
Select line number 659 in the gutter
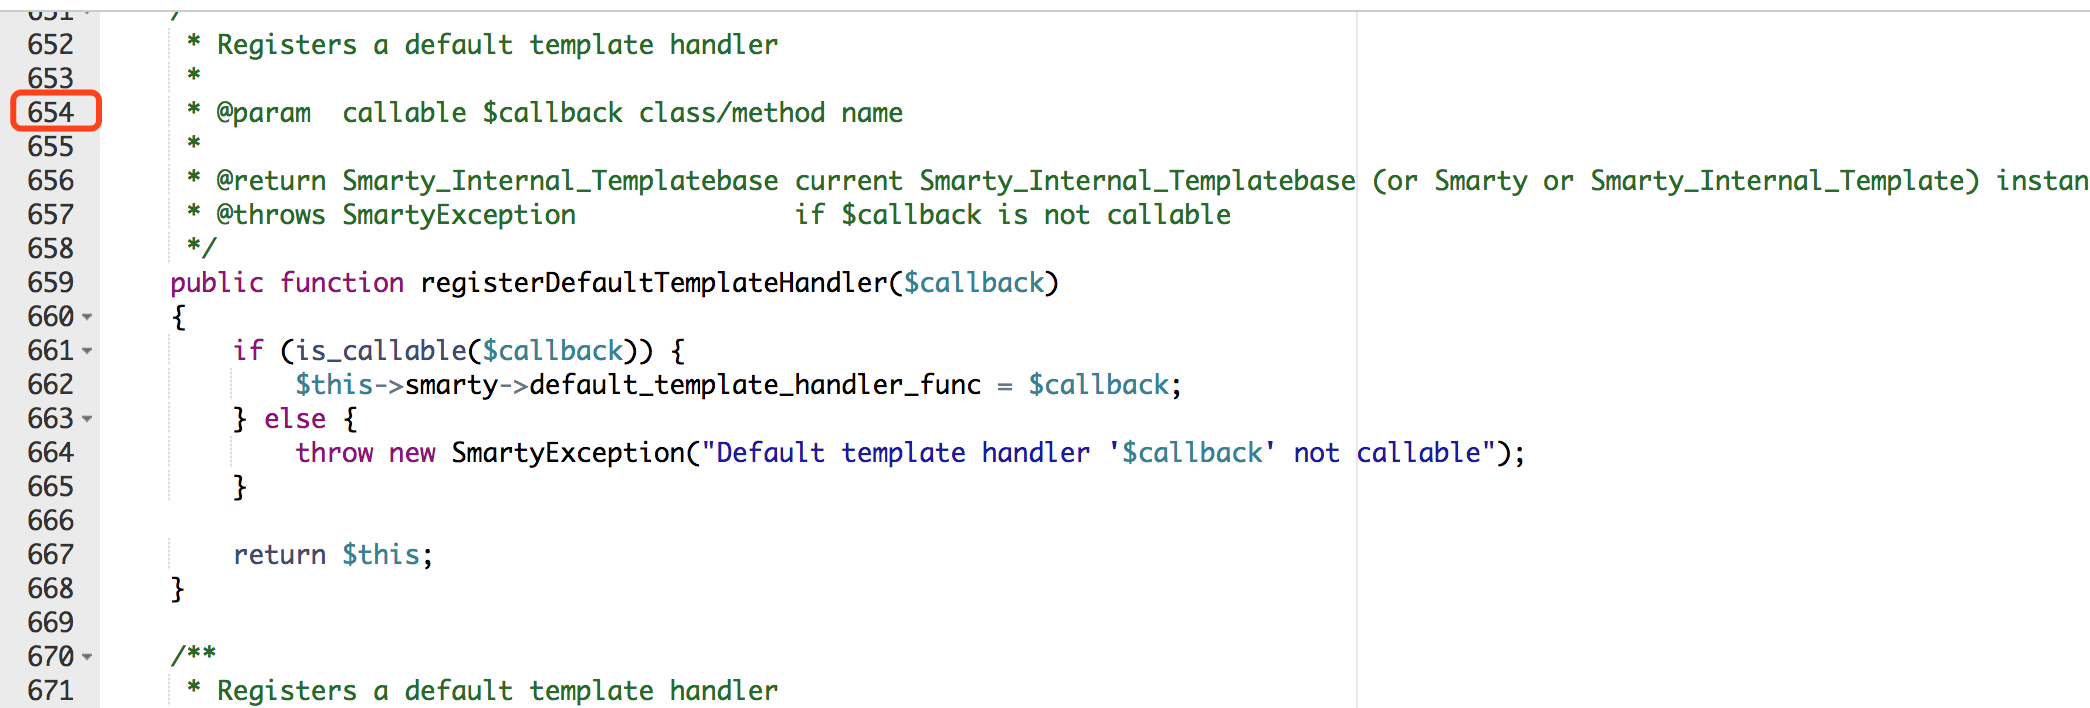(x=51, y=283)
